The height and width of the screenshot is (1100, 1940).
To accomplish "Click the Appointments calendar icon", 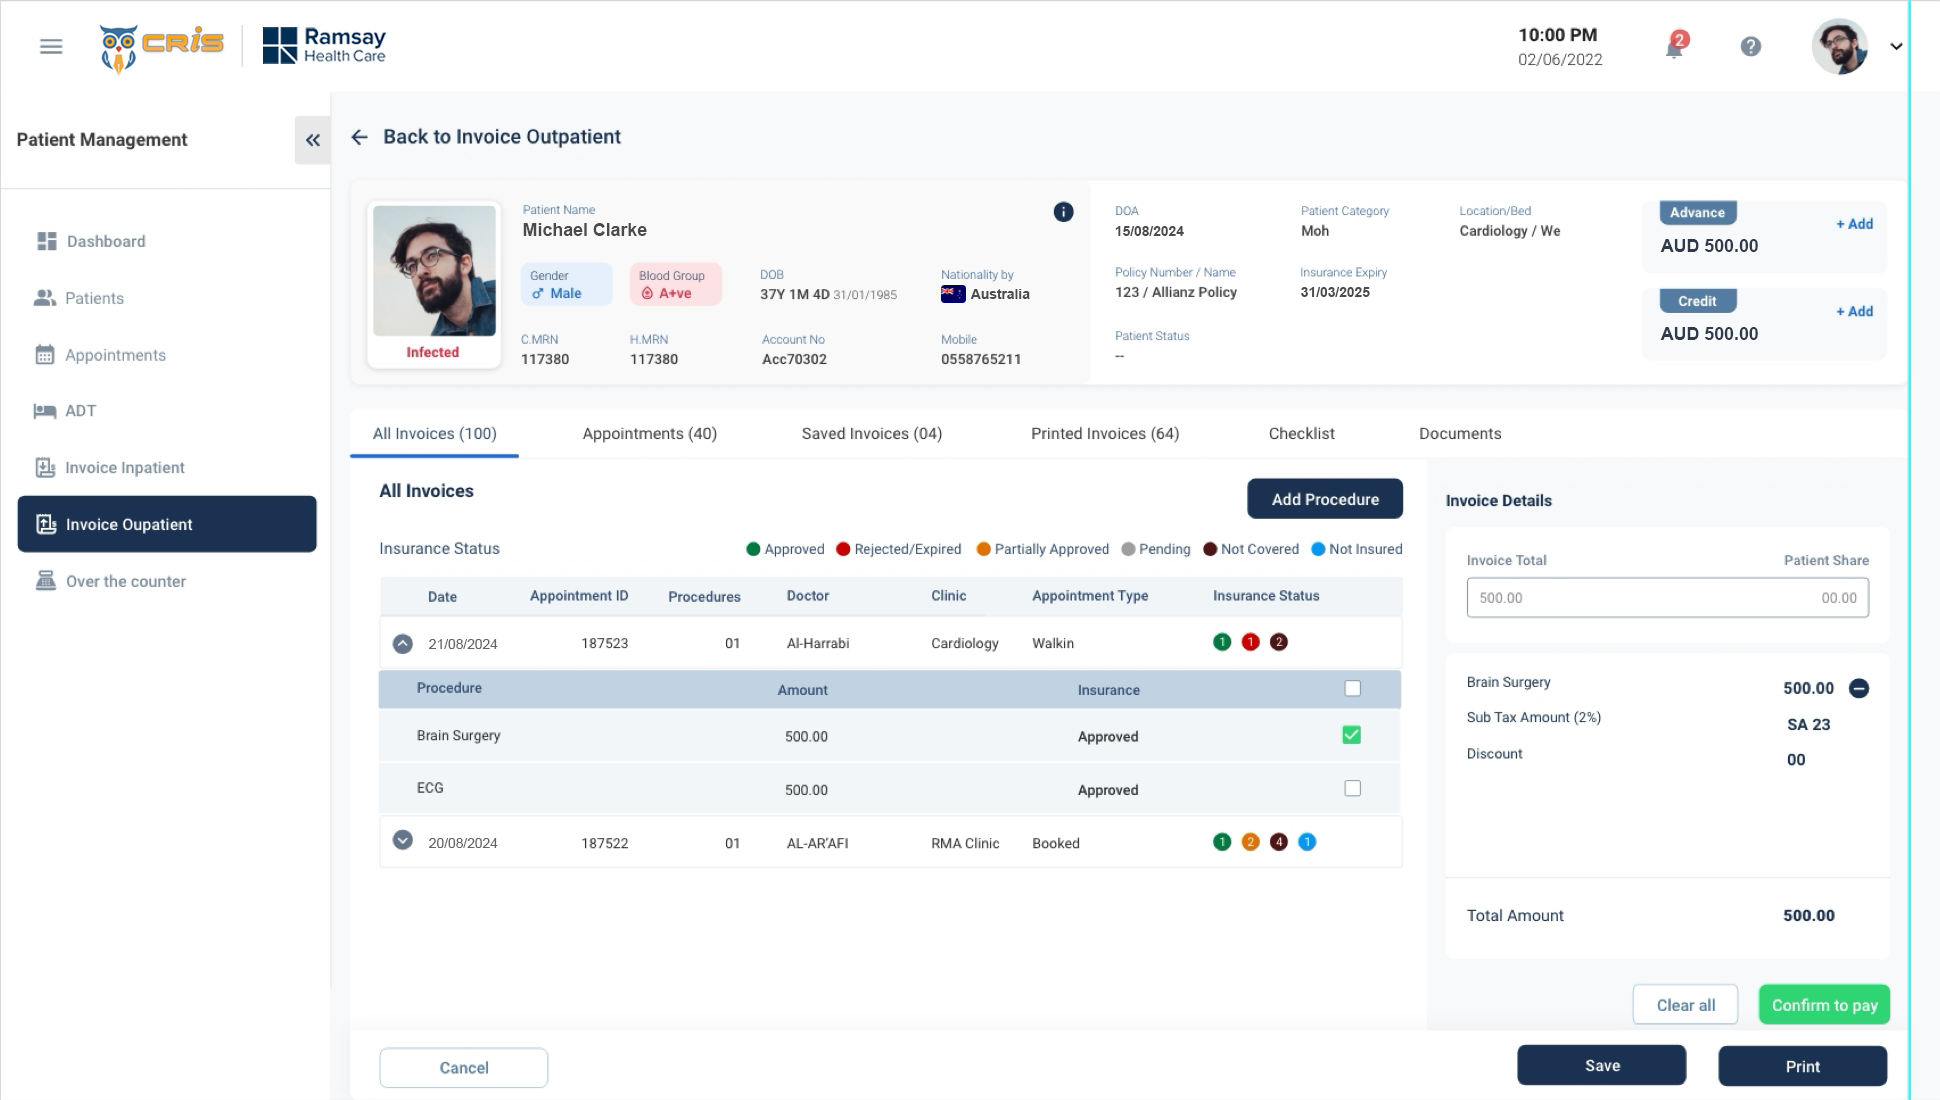I will 45,355.
